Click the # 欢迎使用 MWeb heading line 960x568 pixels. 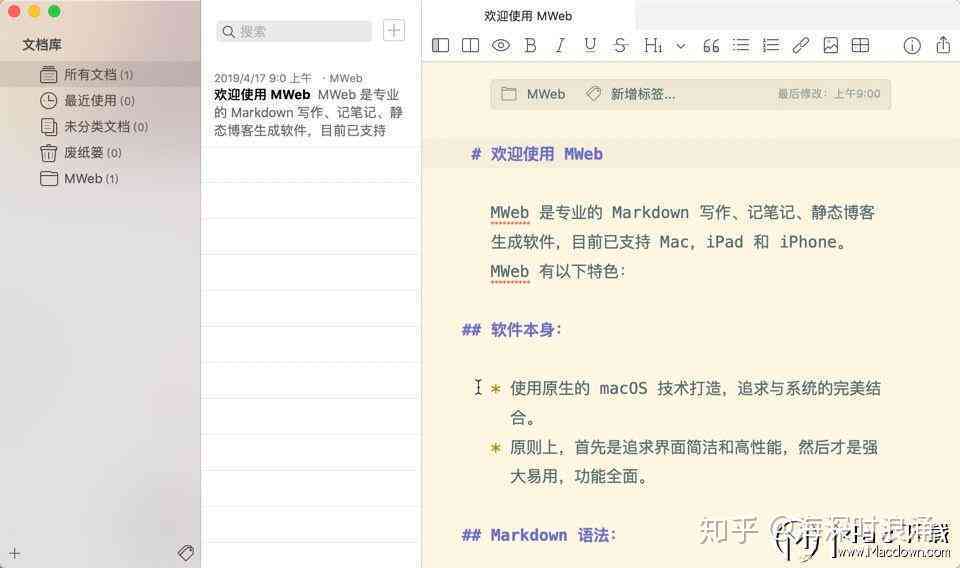(x=536, y=154)
